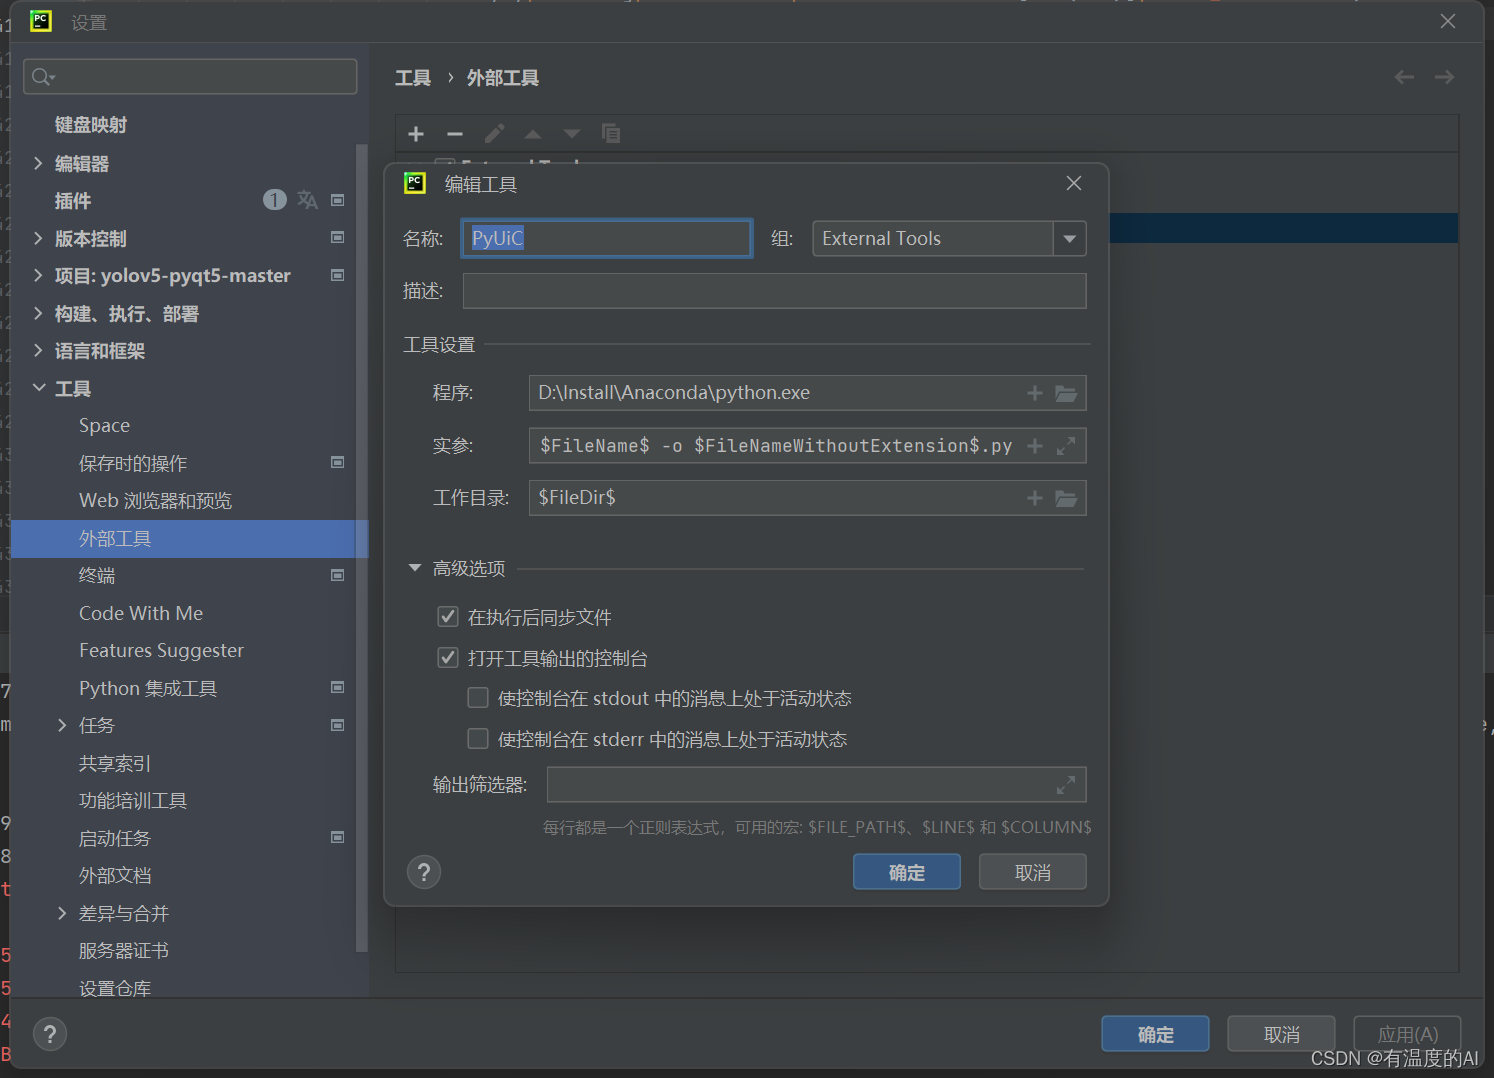1494x1078 pixels.
Task: Click project-level marker icon beside 启动任务
Action: (338, 837)
